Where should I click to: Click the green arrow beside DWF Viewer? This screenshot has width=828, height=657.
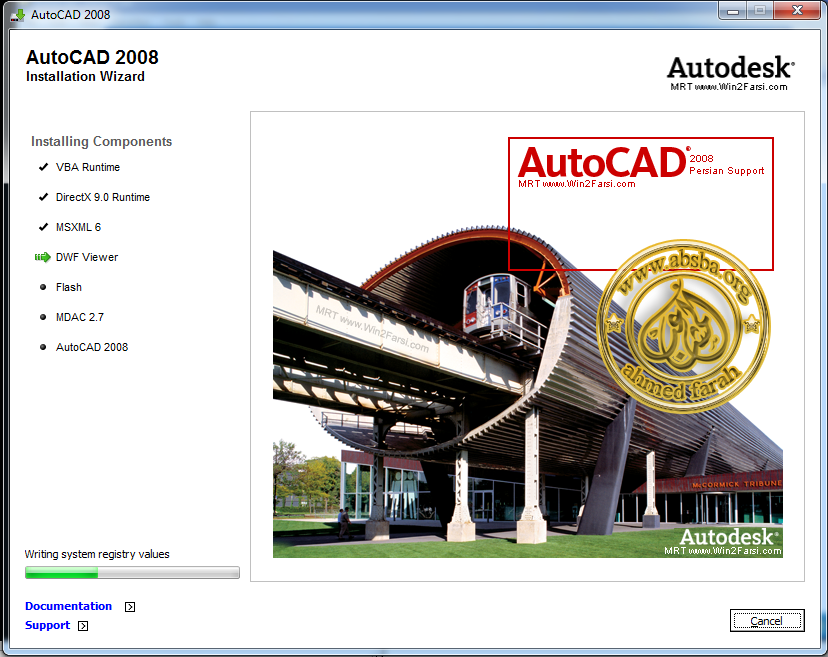pyautogui.click(x=42, y=257)
